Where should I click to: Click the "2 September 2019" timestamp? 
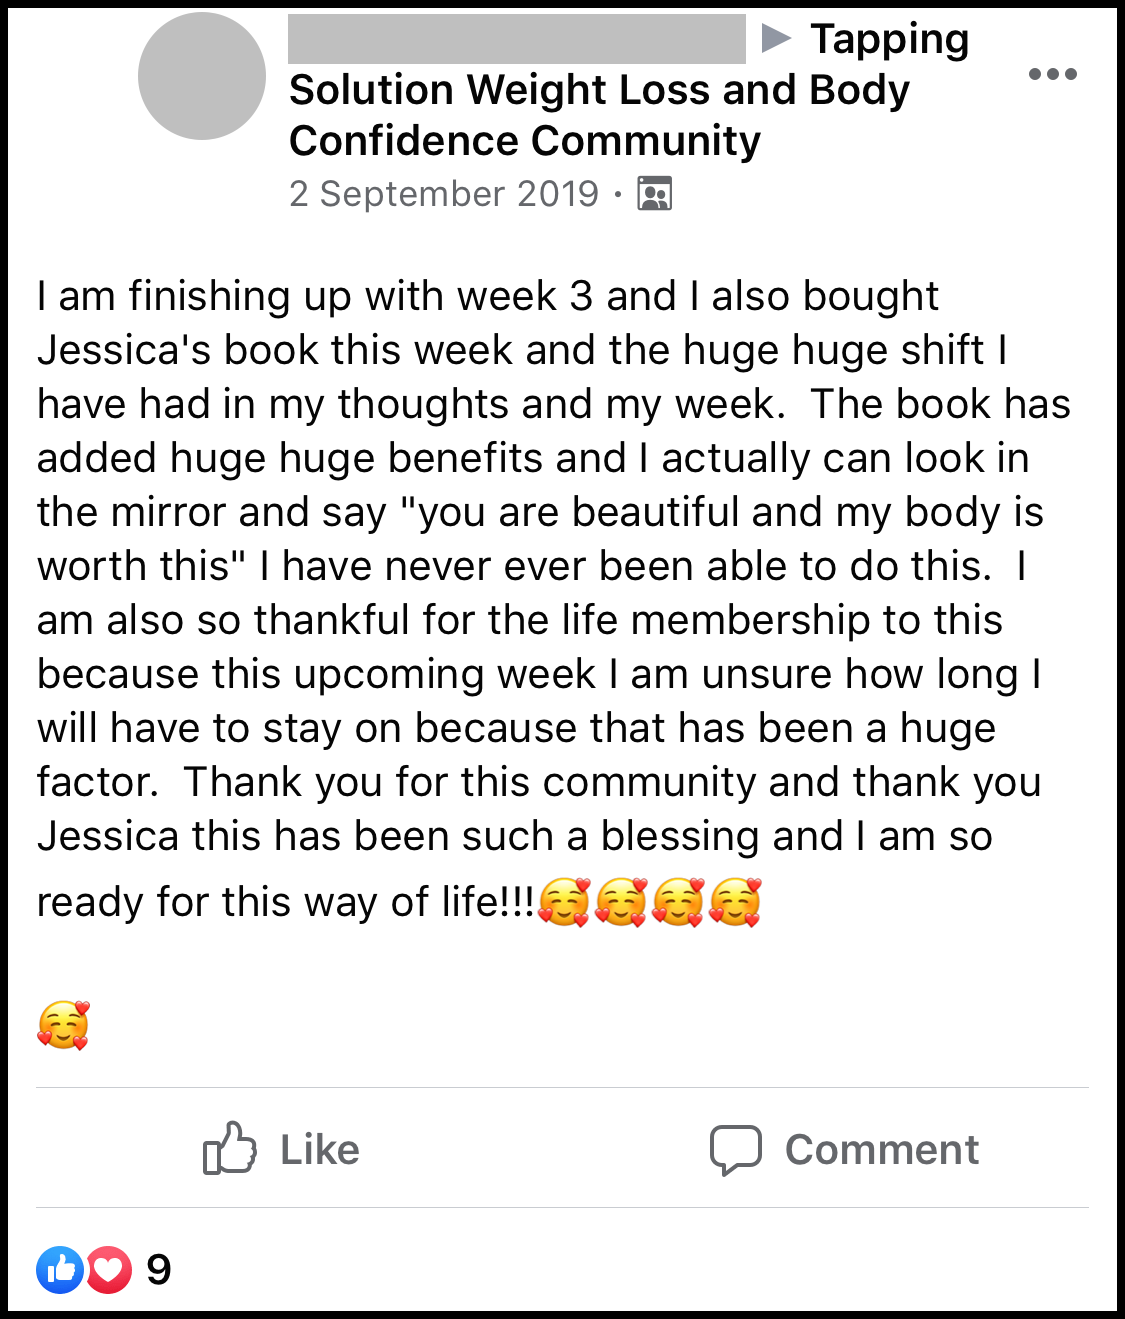coord(444,194)
